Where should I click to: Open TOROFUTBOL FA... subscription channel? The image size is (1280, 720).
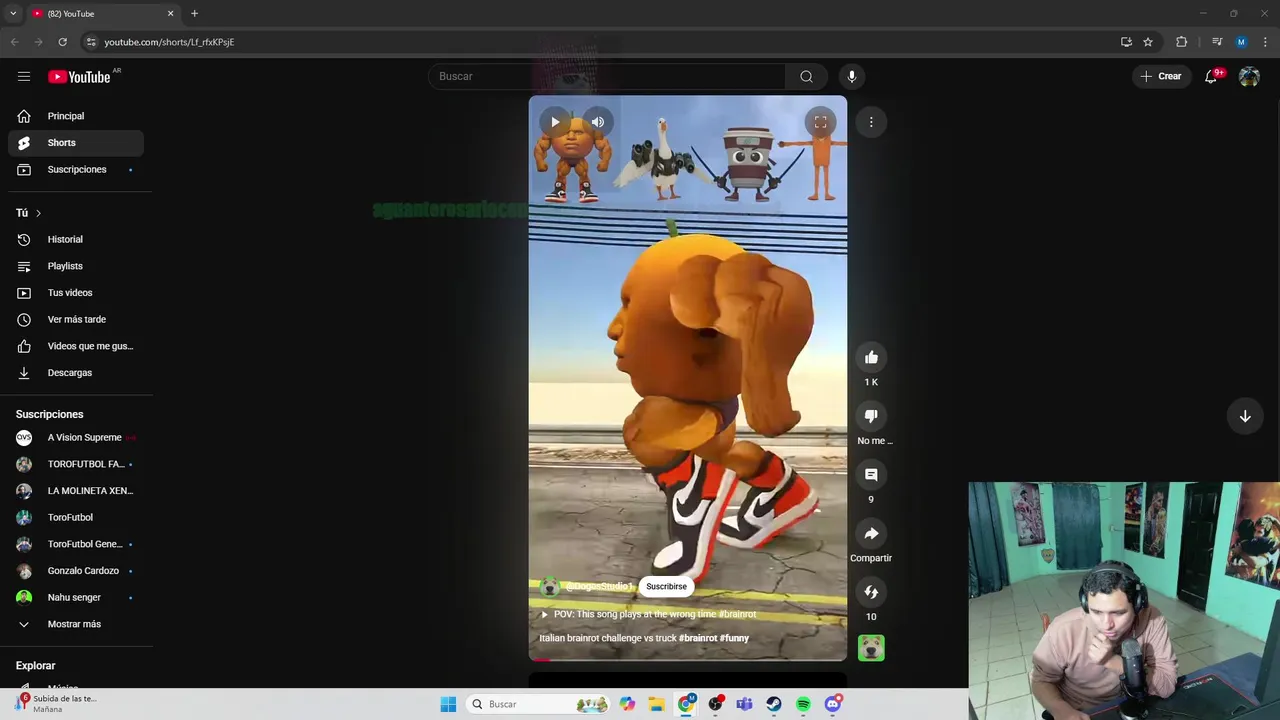76,464
